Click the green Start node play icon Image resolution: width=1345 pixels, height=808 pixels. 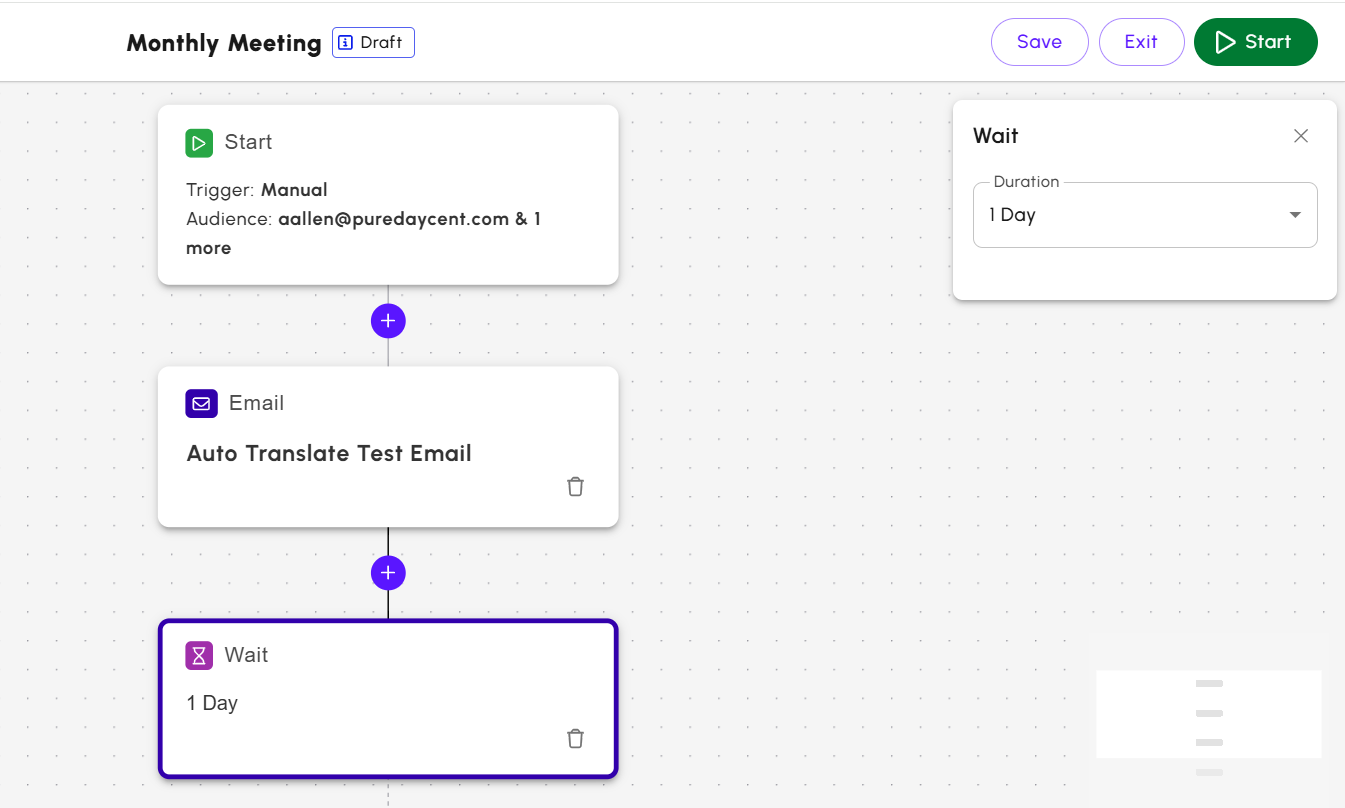click(199, 143)
